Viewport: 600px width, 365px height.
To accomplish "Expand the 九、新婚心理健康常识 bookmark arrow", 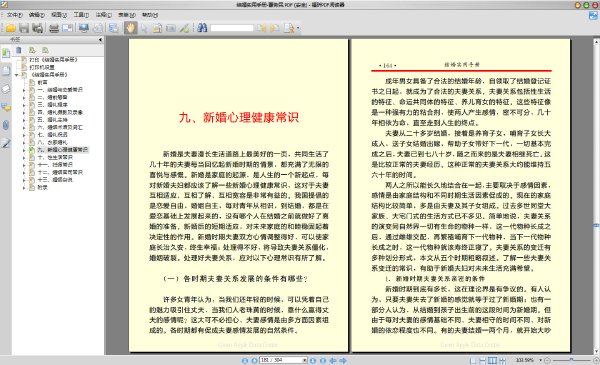I will (24, 150).
